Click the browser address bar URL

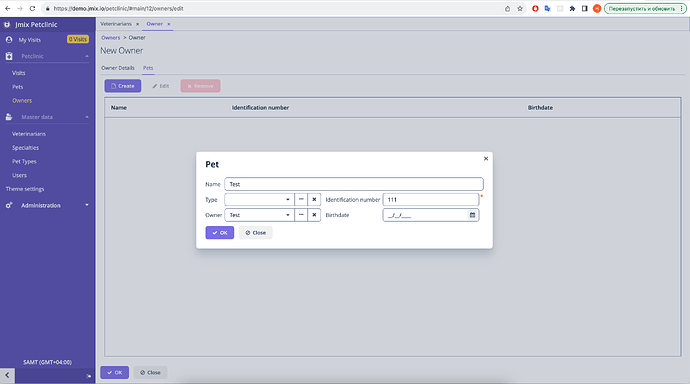119,8
